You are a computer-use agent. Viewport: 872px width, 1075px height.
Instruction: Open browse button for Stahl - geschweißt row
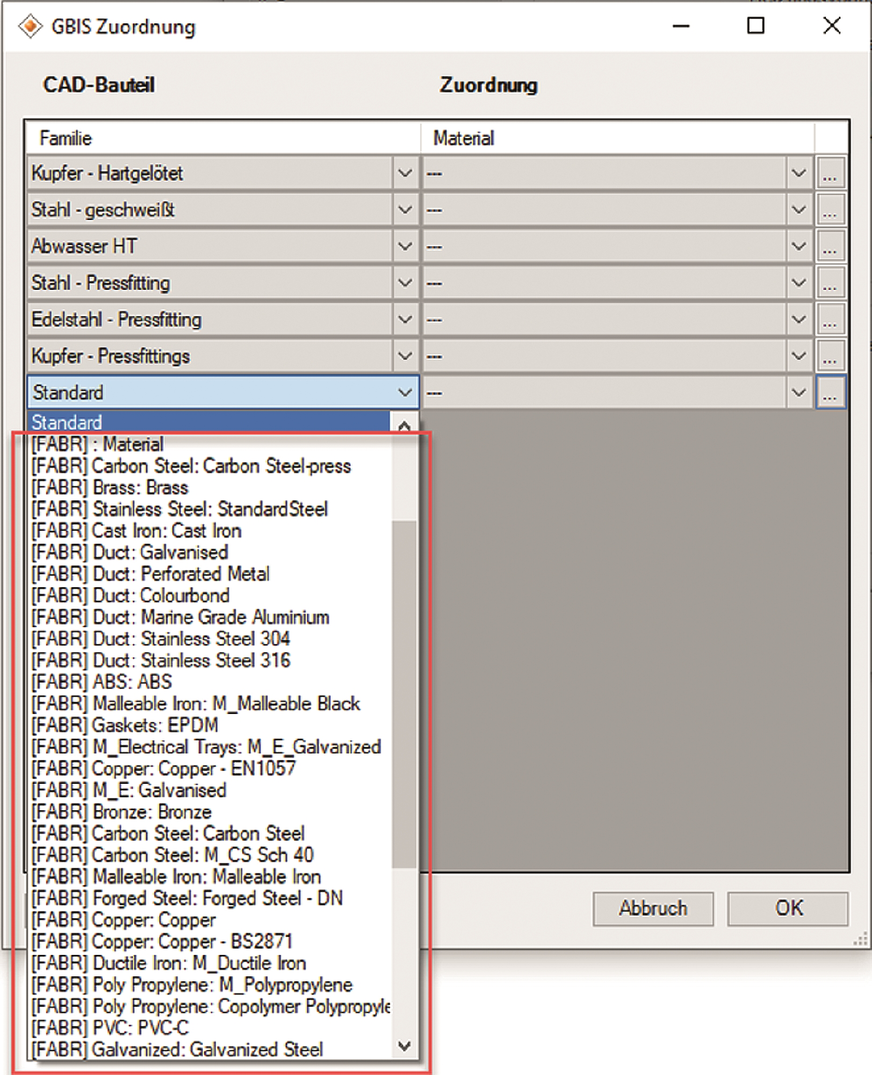point(831,211)
